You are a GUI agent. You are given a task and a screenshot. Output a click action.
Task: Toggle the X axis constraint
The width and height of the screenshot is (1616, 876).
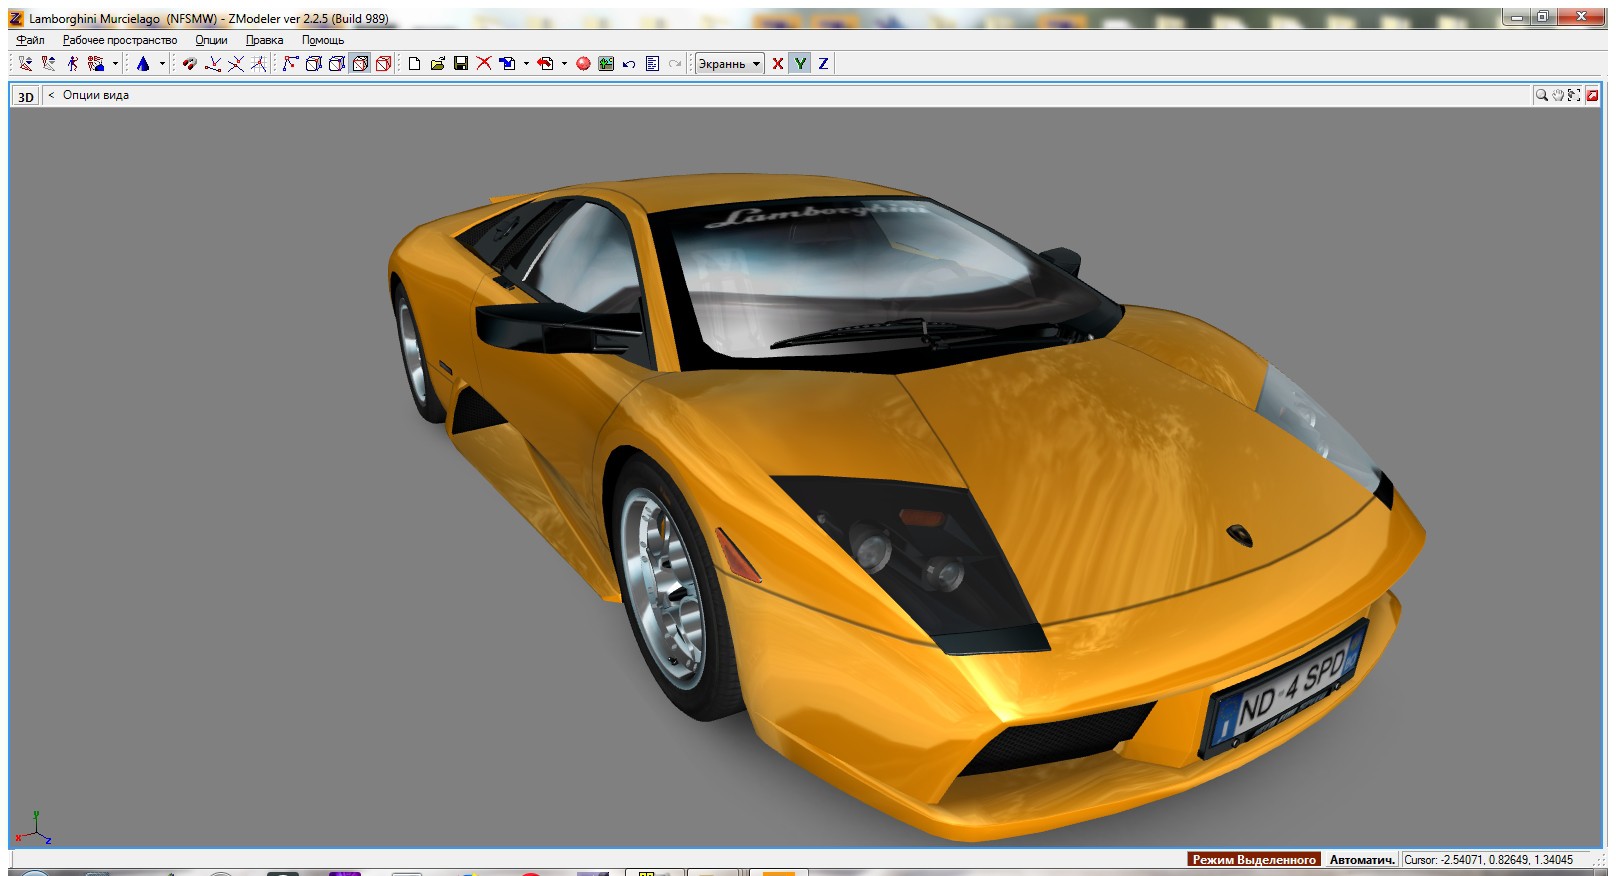(x=777, y=63)
